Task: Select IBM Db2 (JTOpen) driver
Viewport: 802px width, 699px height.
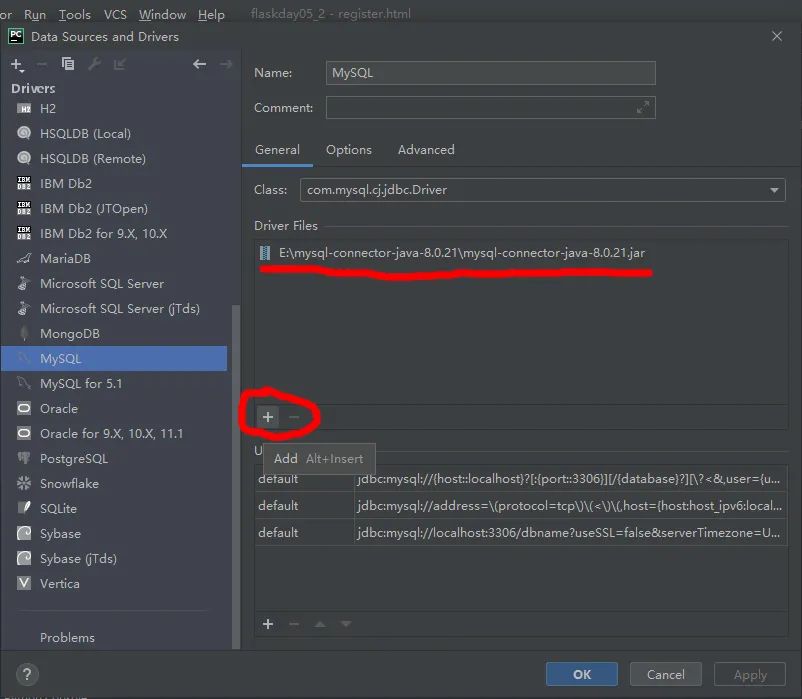Action: (114, 209)
